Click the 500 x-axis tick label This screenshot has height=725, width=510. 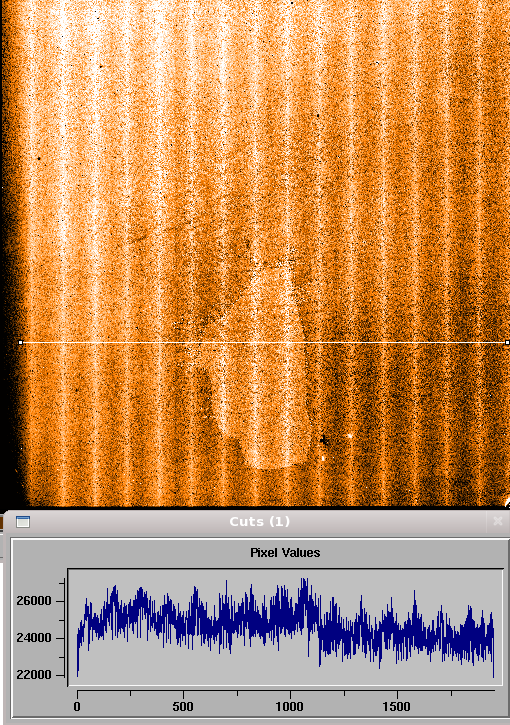click(x=183, y=707)
